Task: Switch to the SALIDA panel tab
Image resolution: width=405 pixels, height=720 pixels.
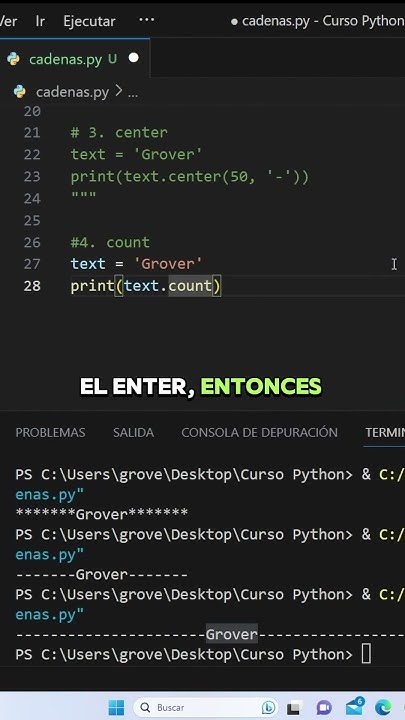Action: [134, 433]
